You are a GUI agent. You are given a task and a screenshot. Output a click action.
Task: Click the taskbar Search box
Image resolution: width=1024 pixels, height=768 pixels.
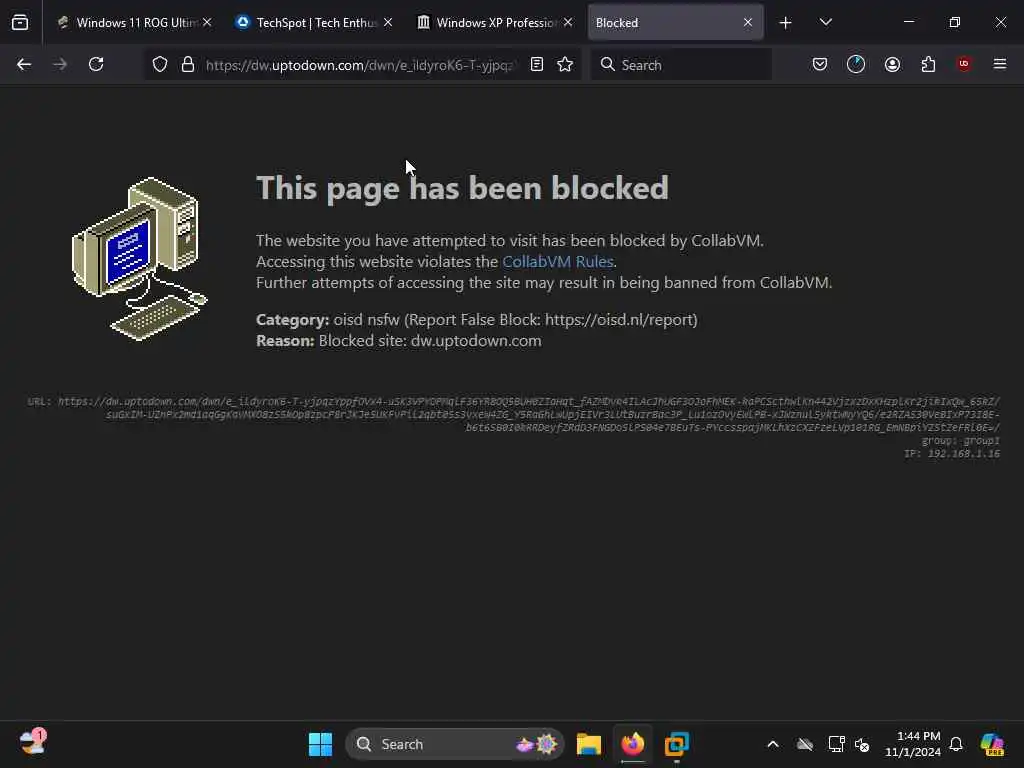[x=455, y=744]
